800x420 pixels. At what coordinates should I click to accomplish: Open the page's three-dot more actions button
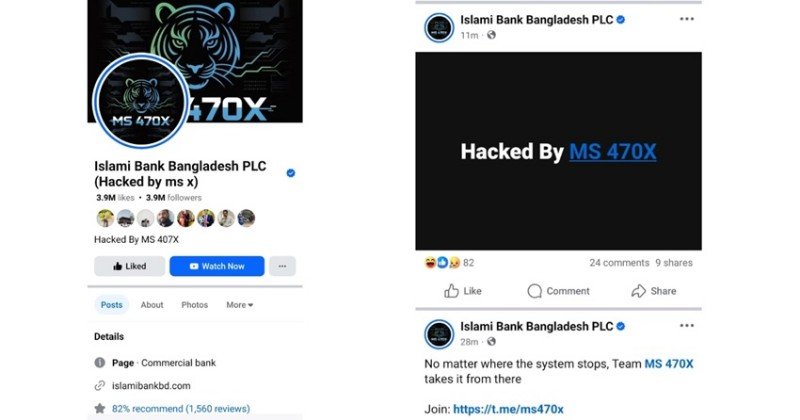(x=282, y=266)
